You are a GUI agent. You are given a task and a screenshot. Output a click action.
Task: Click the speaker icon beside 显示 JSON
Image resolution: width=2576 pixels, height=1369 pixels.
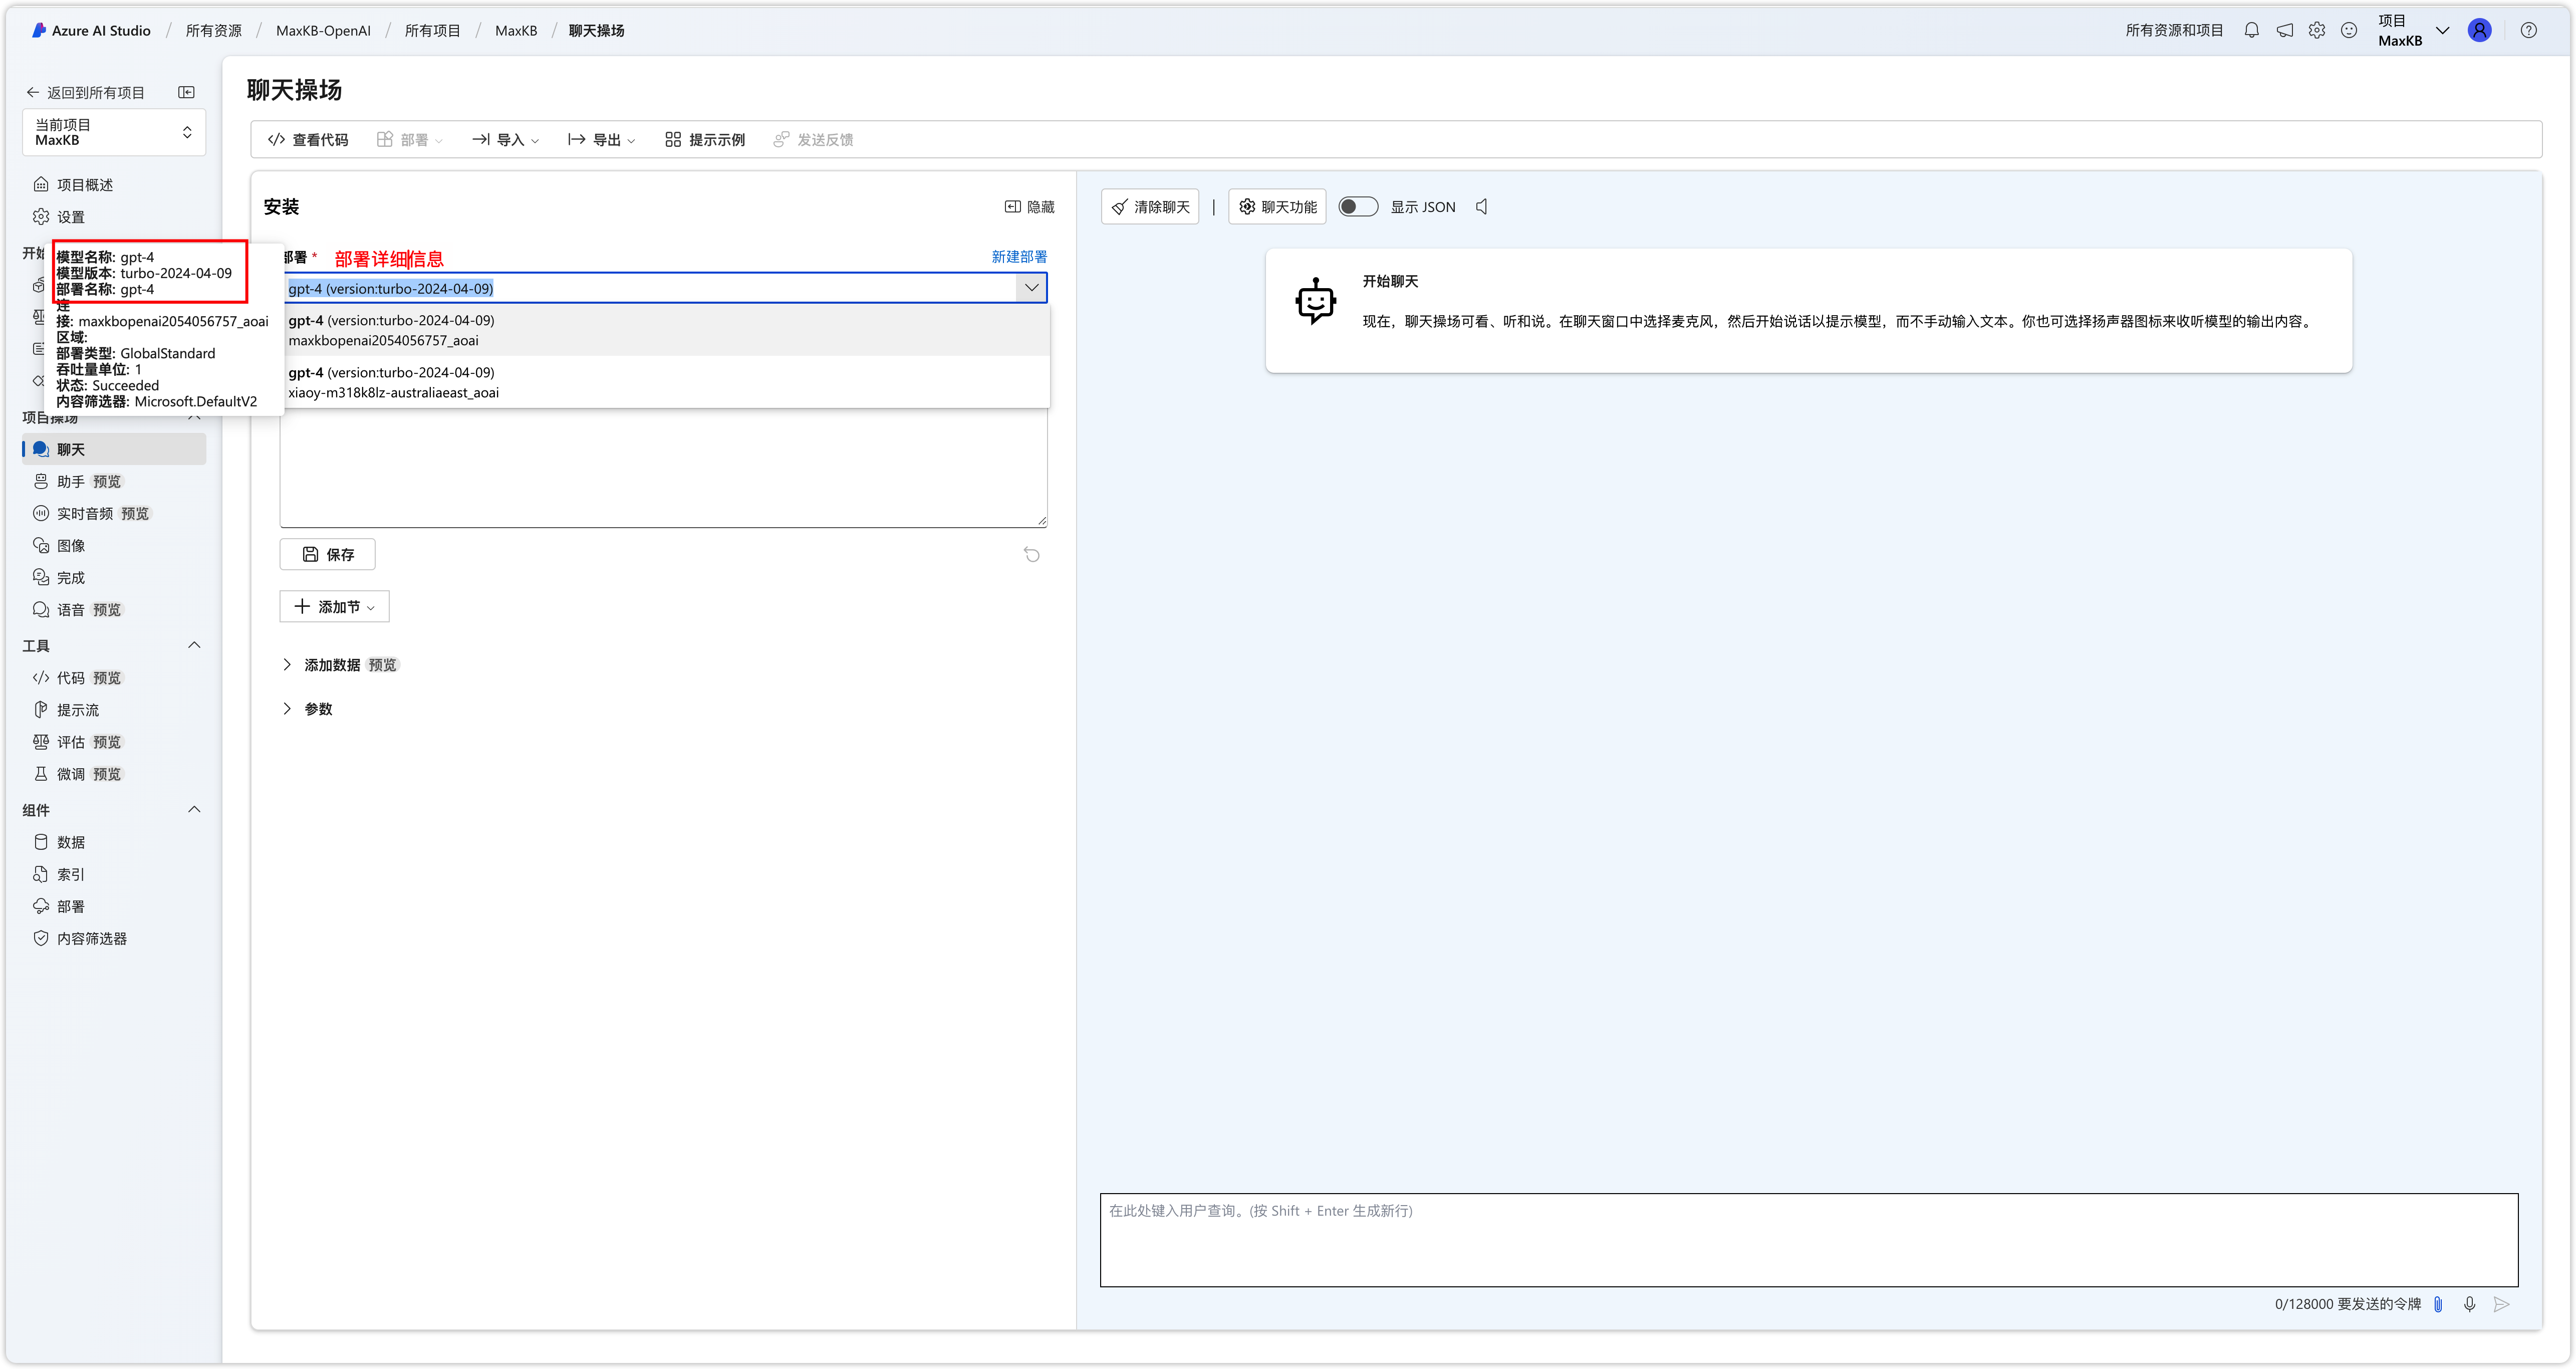[x=1481, y=206]
